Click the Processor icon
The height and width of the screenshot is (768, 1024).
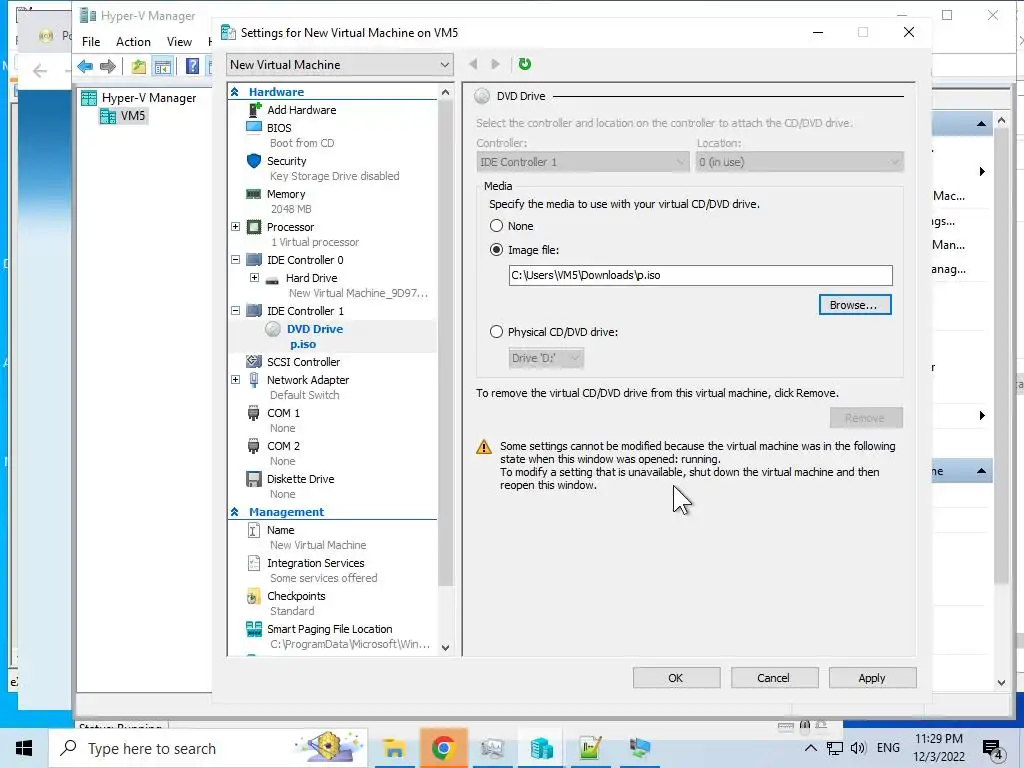(254, 227)
